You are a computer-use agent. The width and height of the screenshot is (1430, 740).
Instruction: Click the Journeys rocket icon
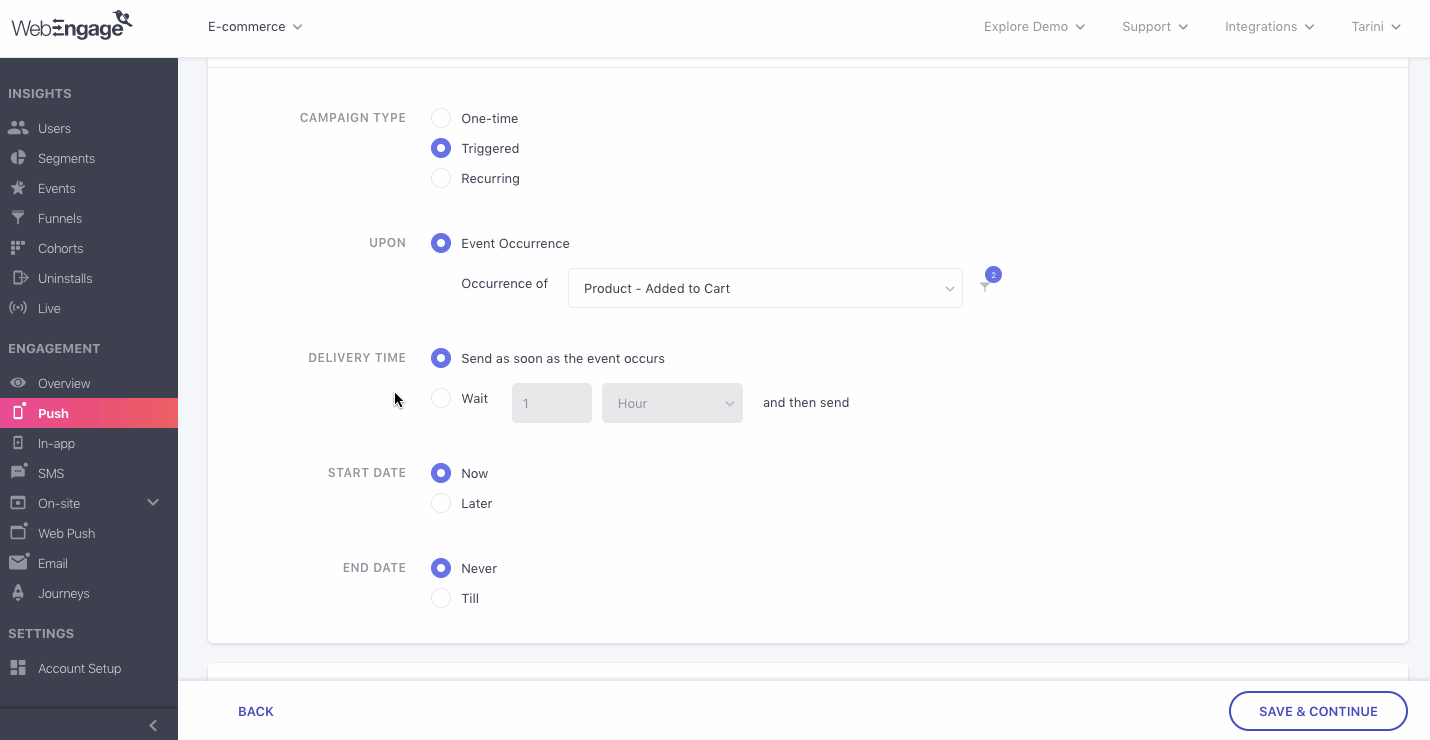[x=18, y=593]
